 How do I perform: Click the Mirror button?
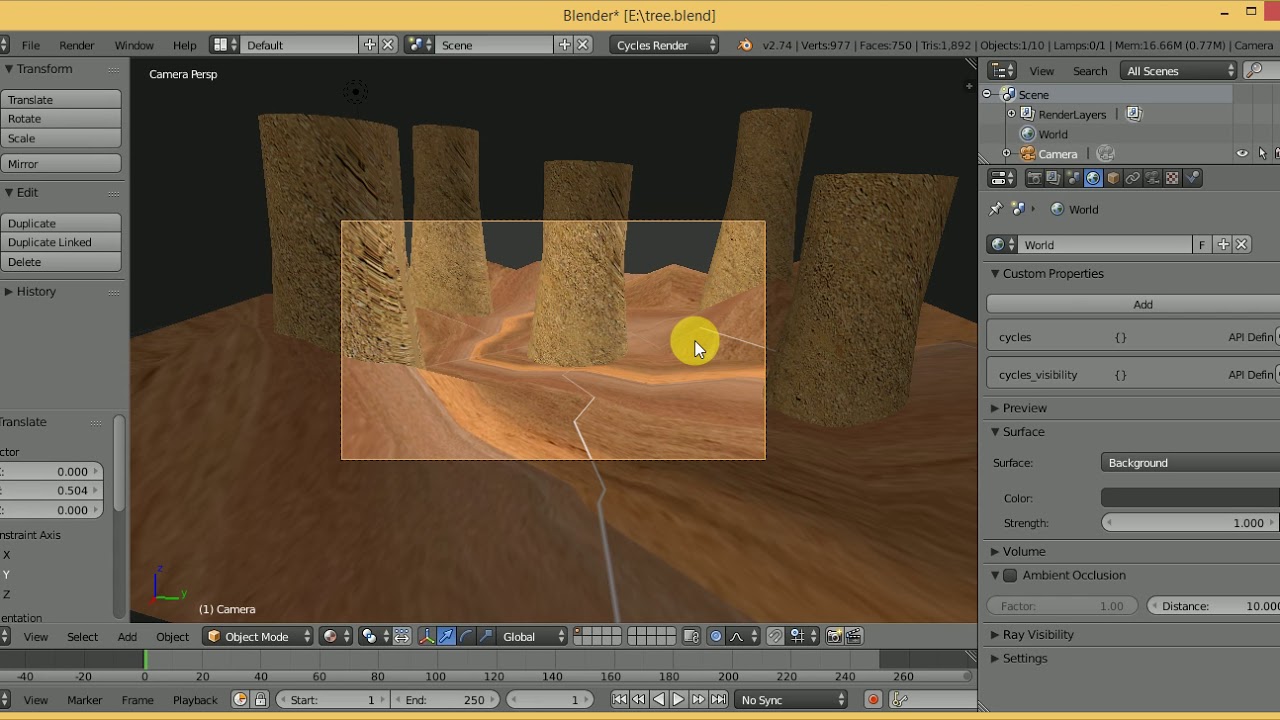tap(61, 164)
